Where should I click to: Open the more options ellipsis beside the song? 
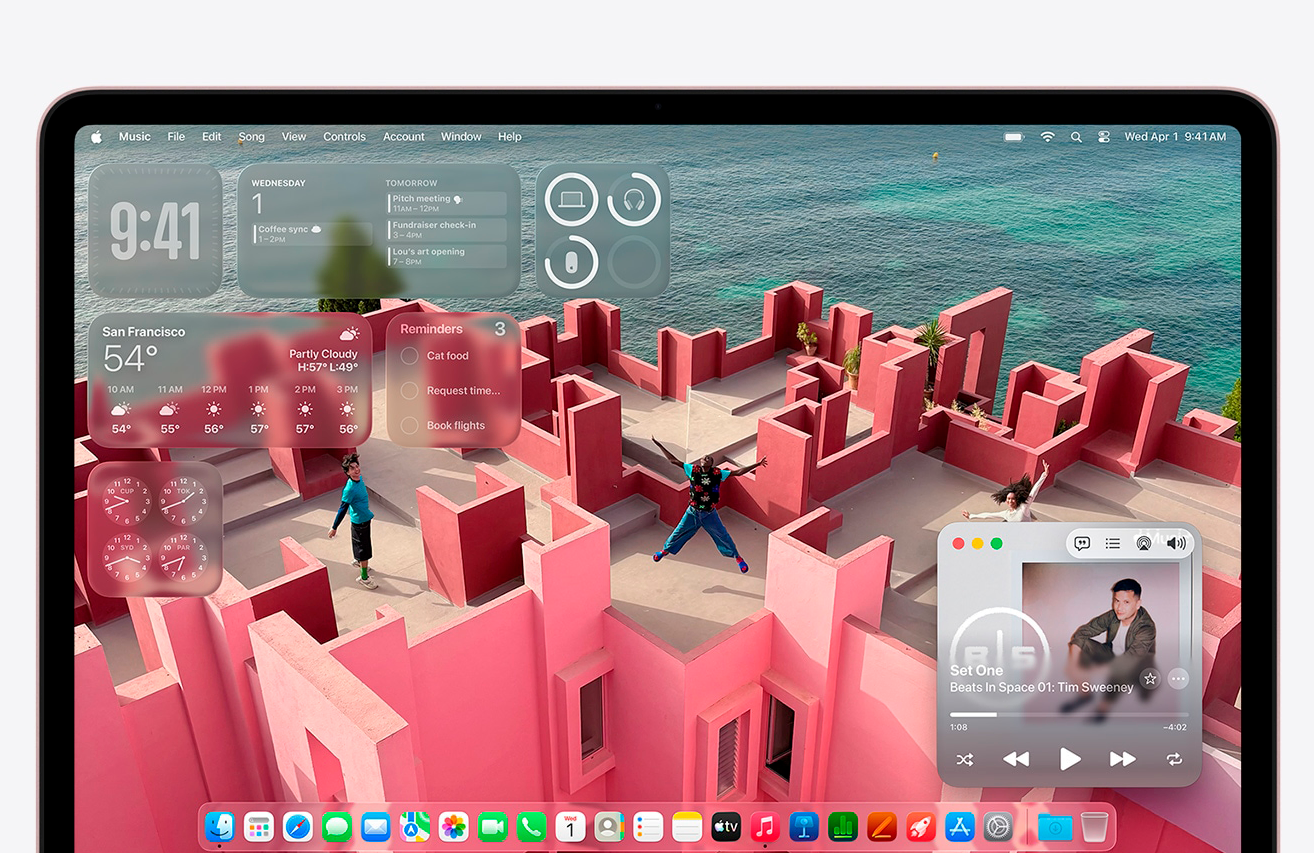point(1178,679)
